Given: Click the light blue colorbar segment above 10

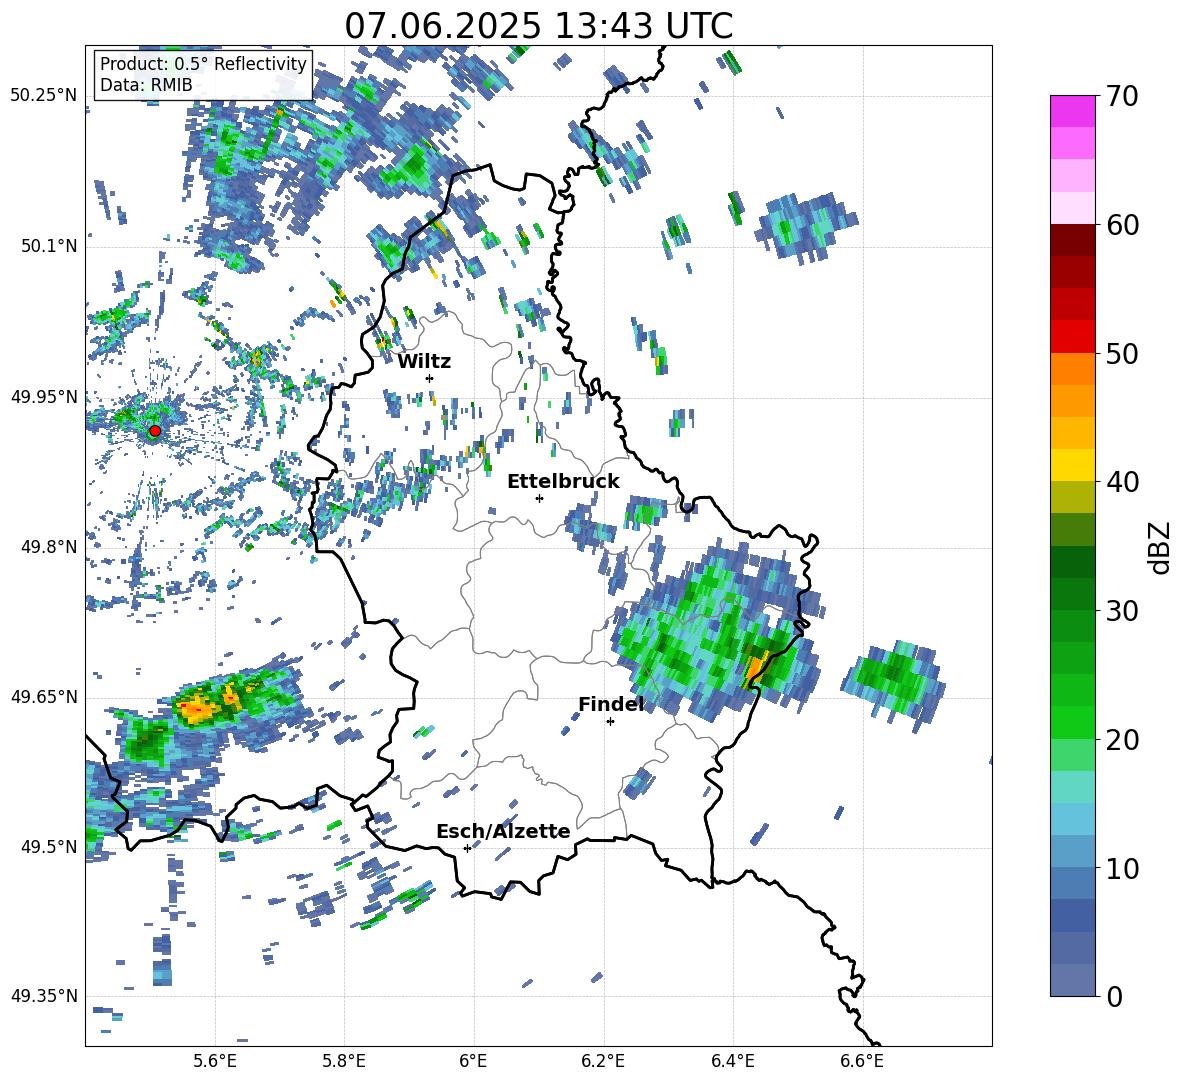Looking at the screenshot, I should [1072, 852].
